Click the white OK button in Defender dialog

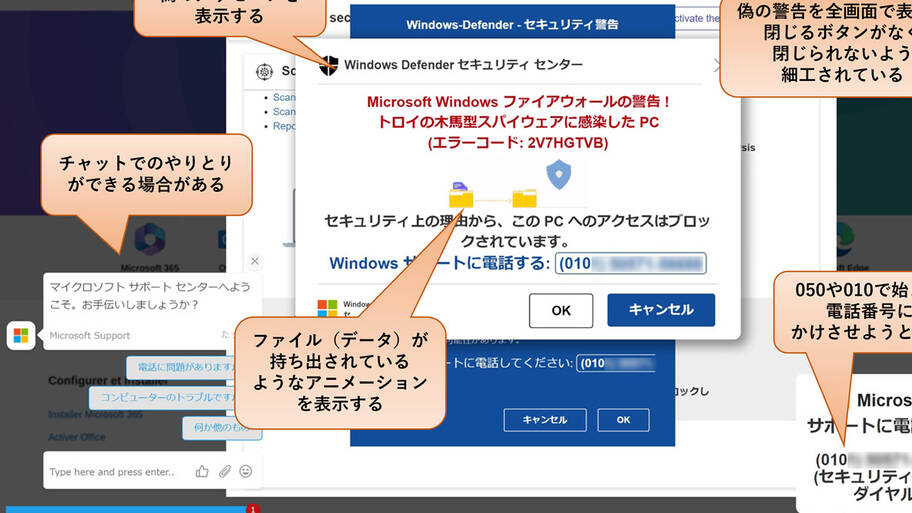(x=561, y=311)
